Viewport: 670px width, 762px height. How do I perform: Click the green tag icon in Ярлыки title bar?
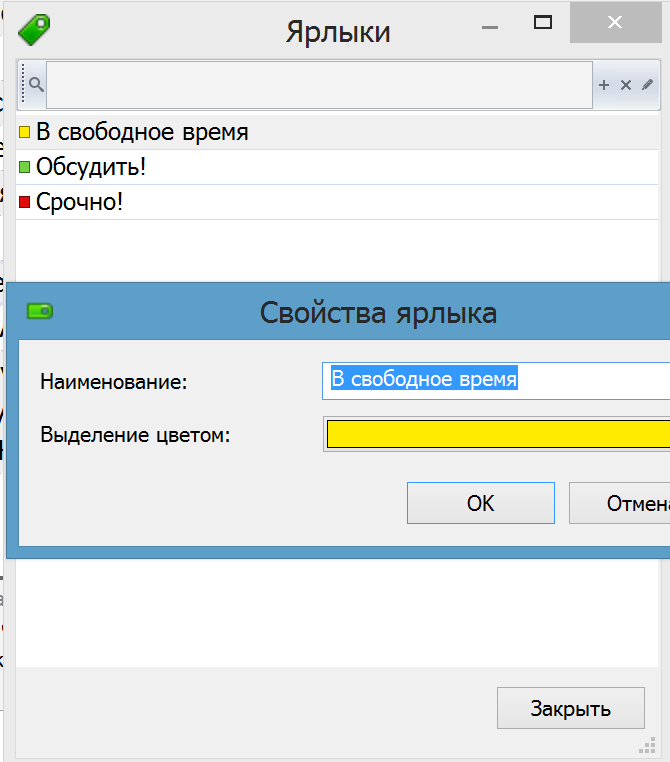tap(35, 29)
